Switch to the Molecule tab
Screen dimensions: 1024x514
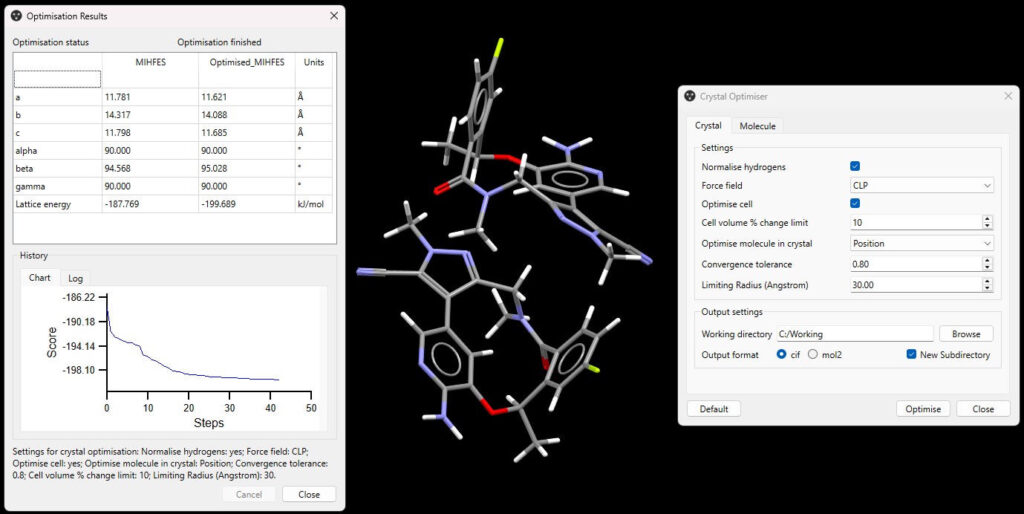(x=757, y=126)
